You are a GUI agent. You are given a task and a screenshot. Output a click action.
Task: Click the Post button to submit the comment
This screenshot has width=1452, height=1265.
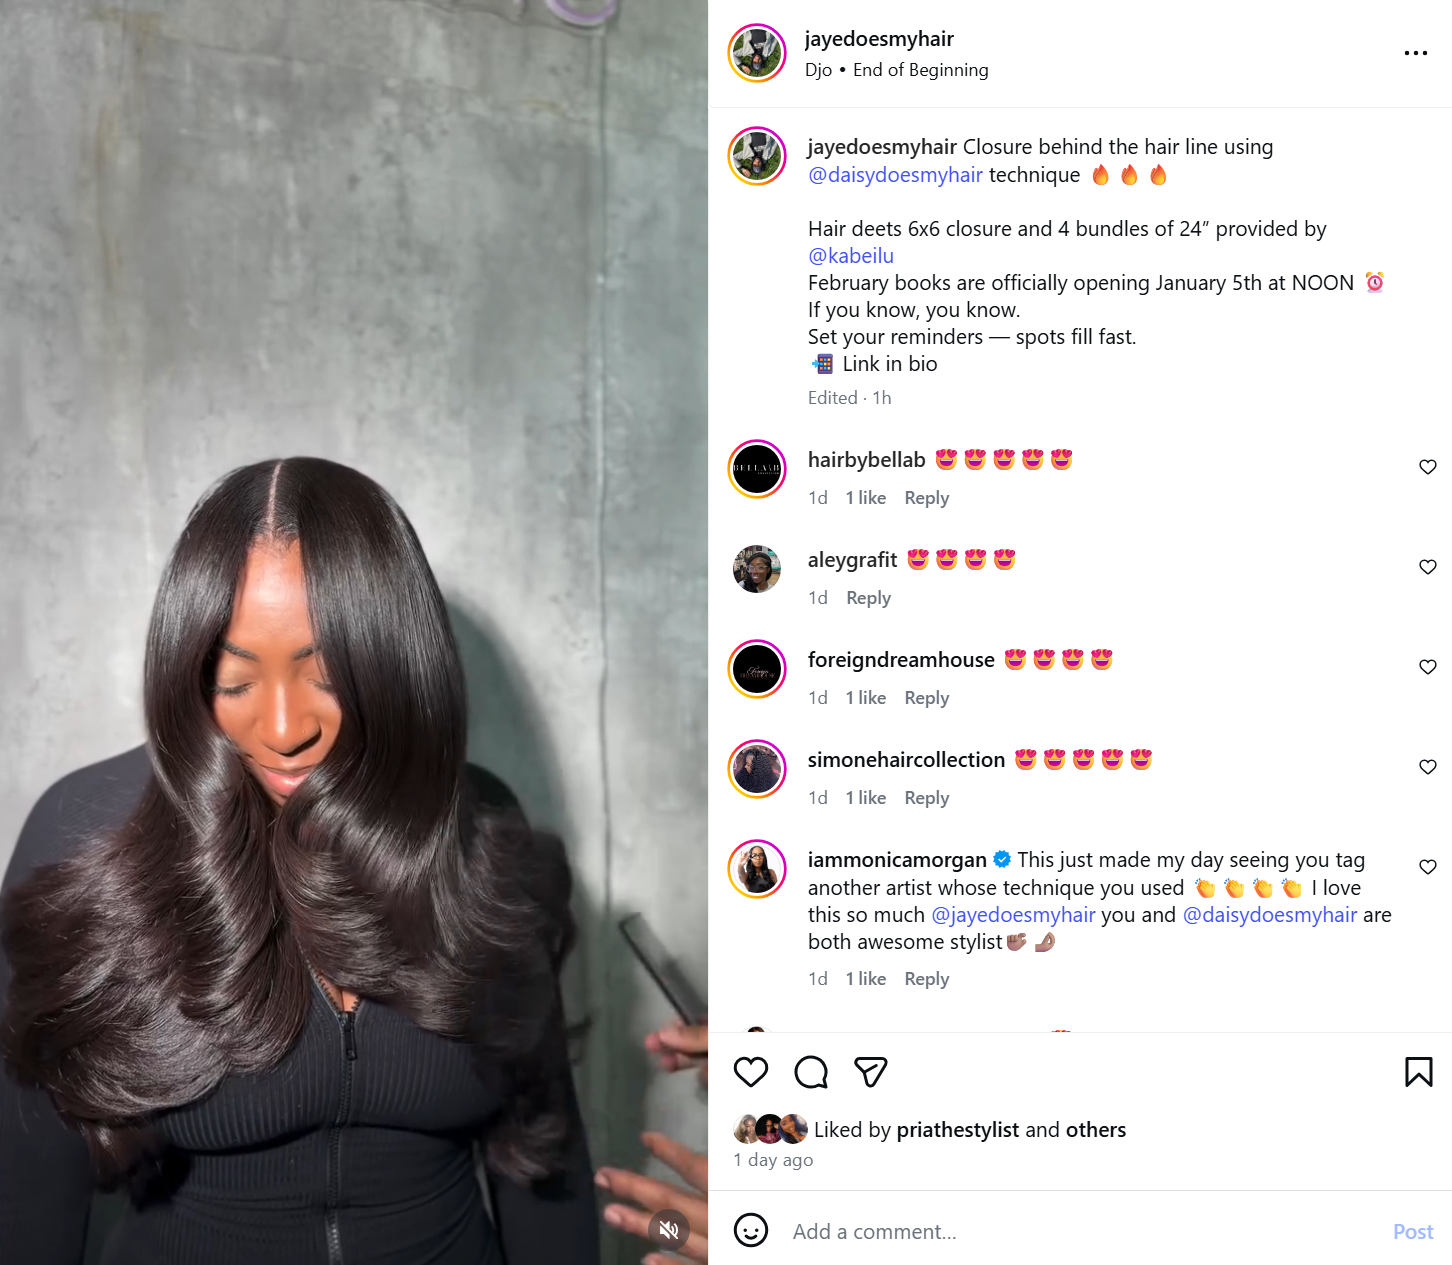(x=1413, y=1231)
